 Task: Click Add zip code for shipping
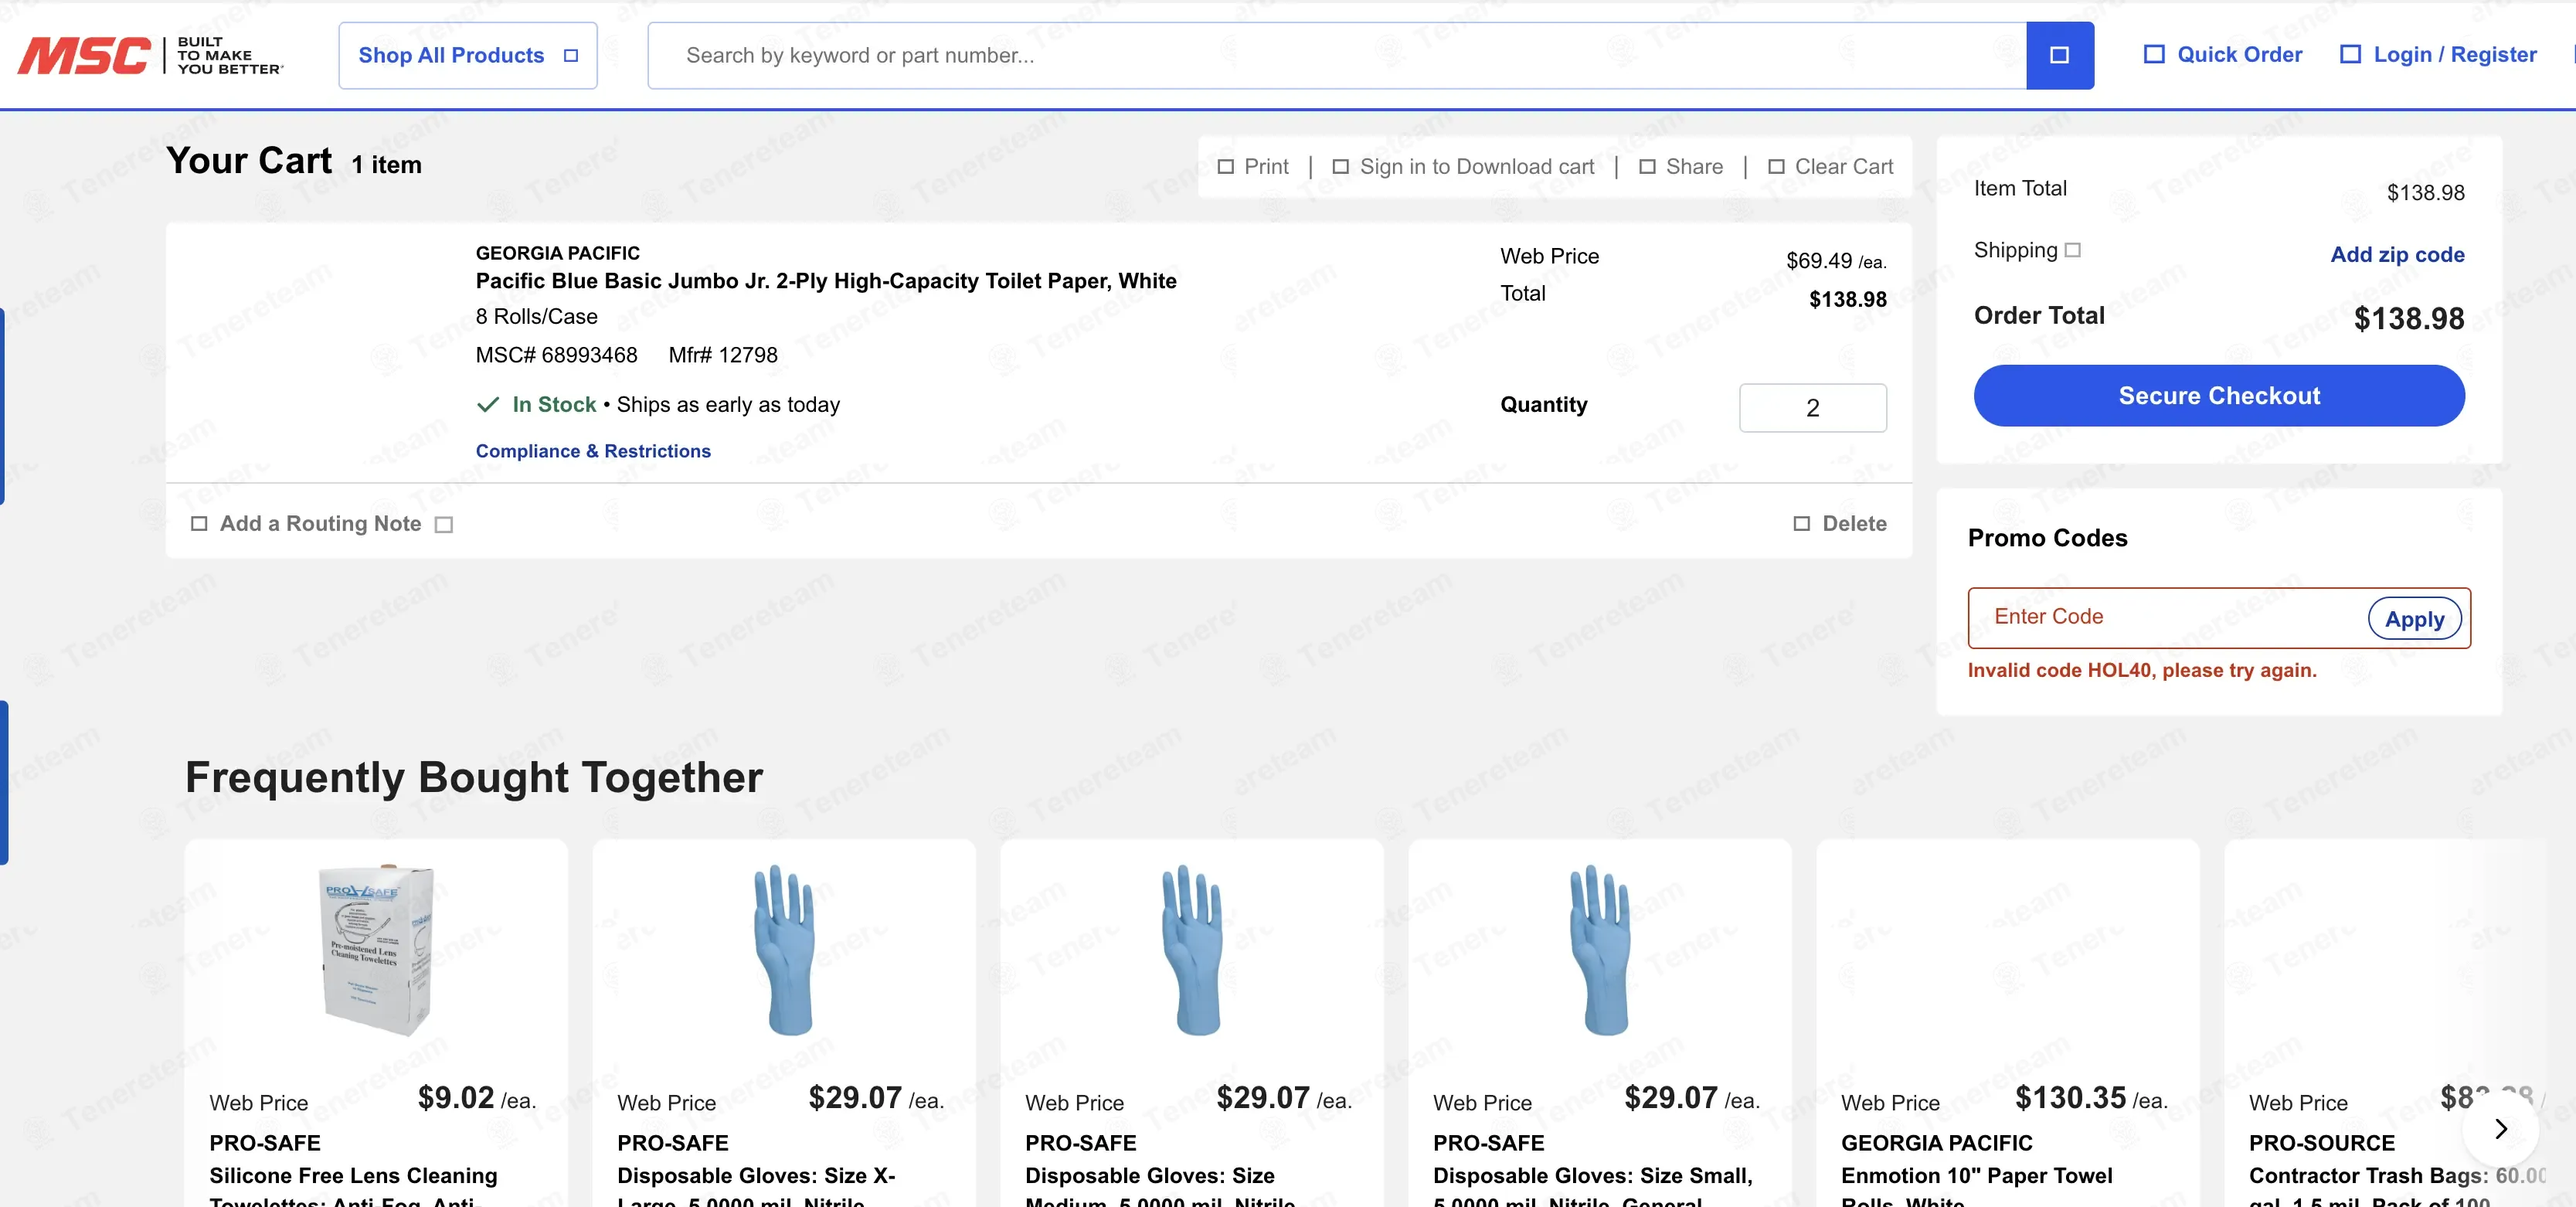(x=2397, y=255)
